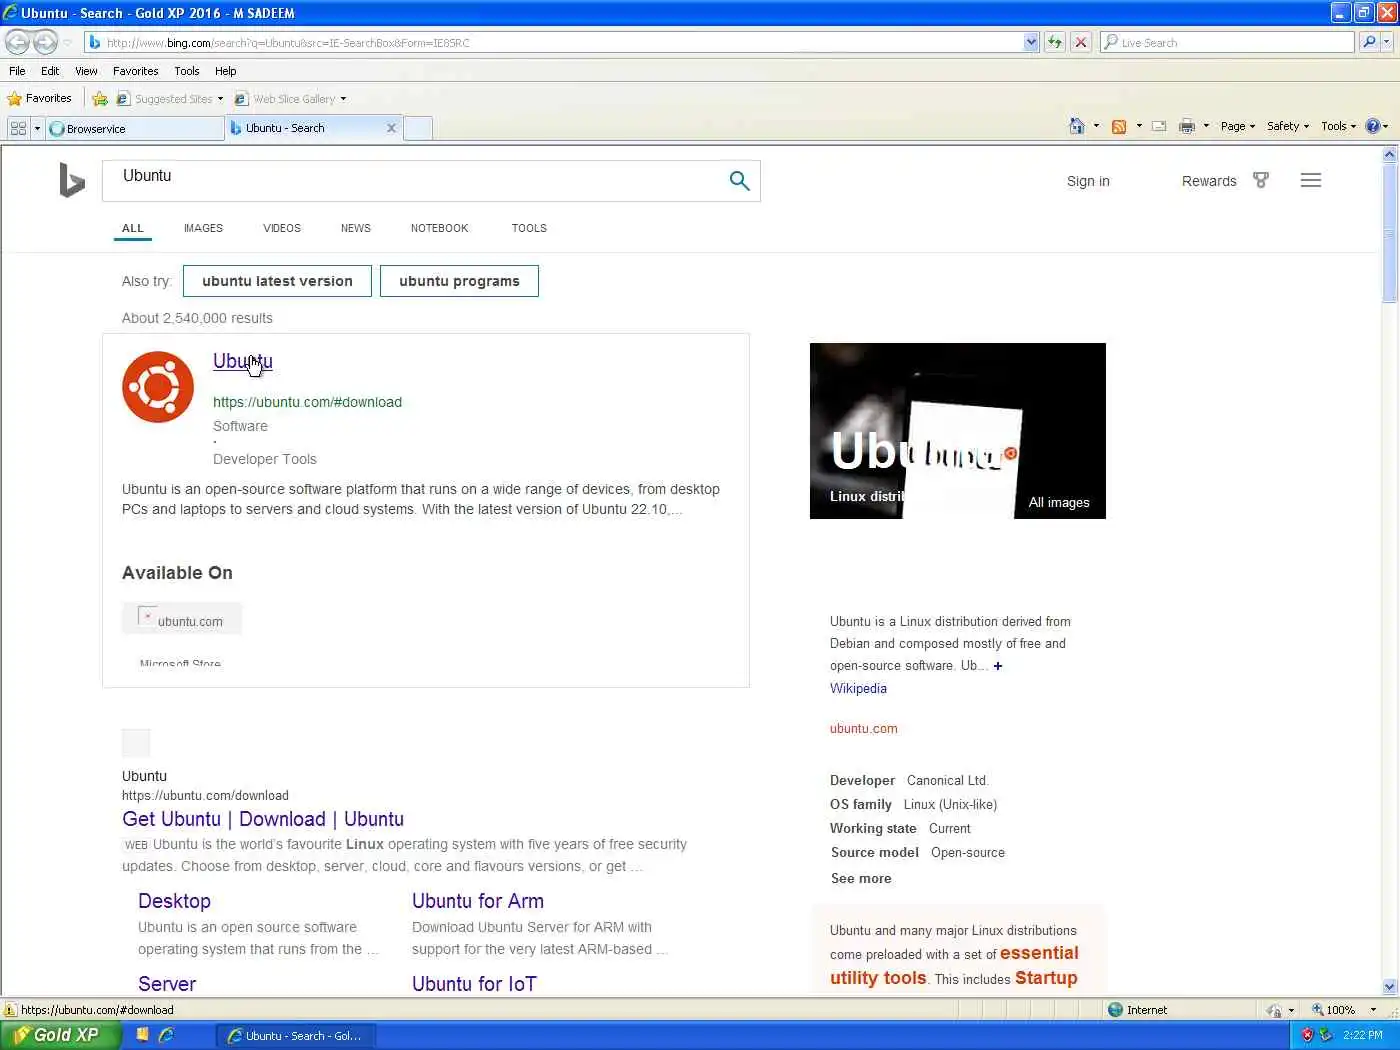
Task: Click the Ubuntu - Search taskbar button
Action: tap(295, 1035)
